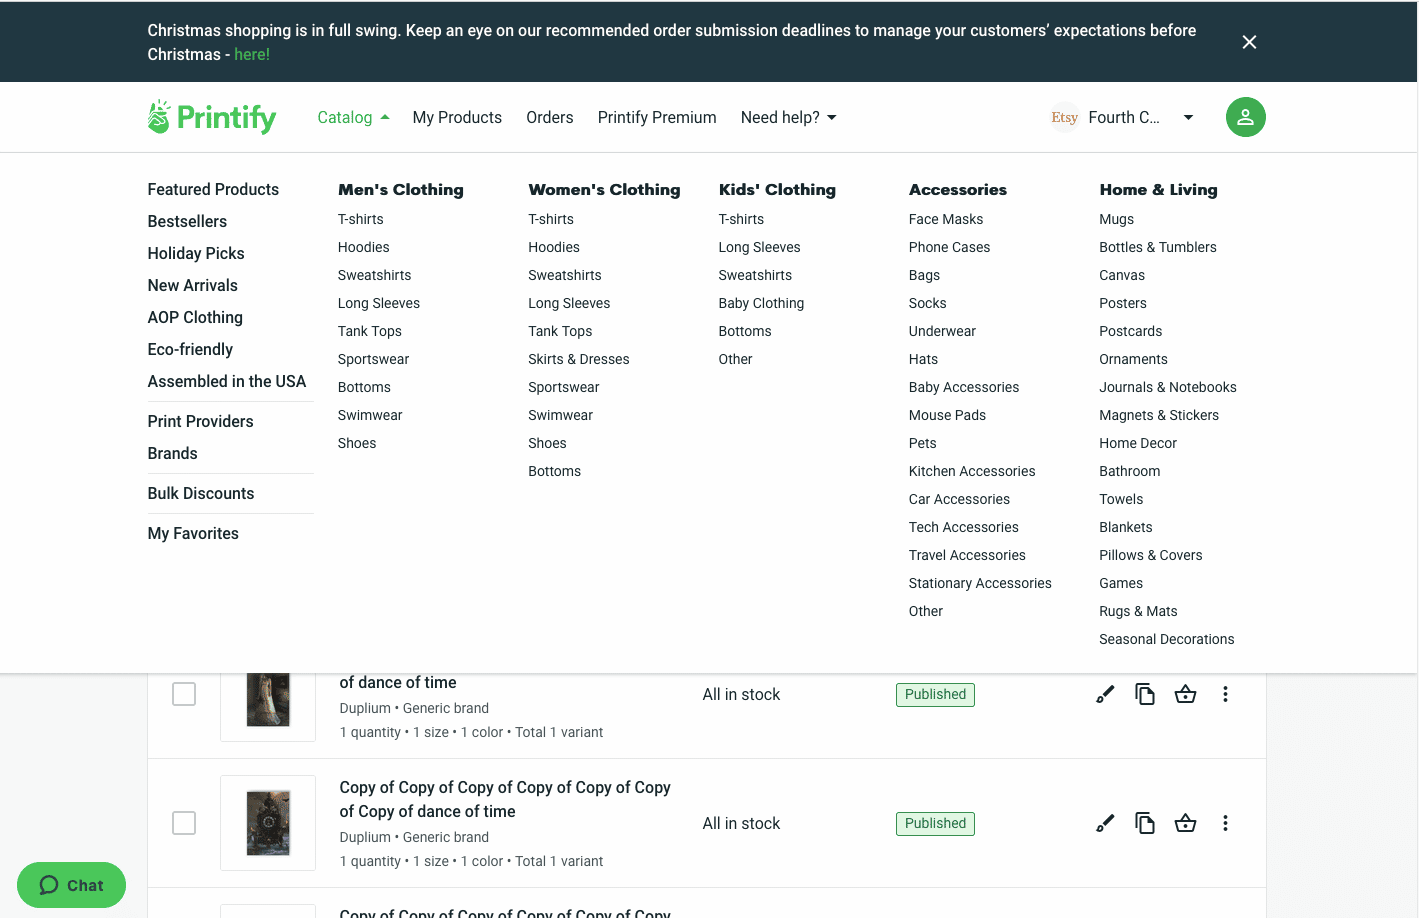Screen dimensions: 1419x918
Task: Order the 'of dance of time' product via basket icon
Action: pyautogui.click(x=1185, y=694)
